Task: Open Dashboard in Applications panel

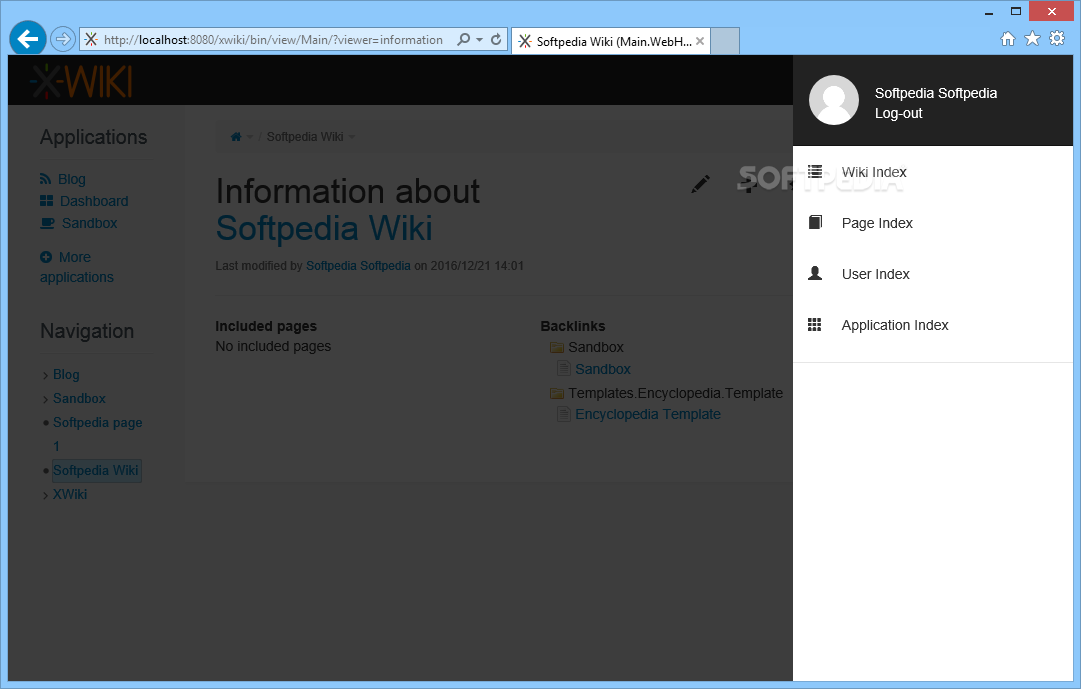Action: [94, 201]
